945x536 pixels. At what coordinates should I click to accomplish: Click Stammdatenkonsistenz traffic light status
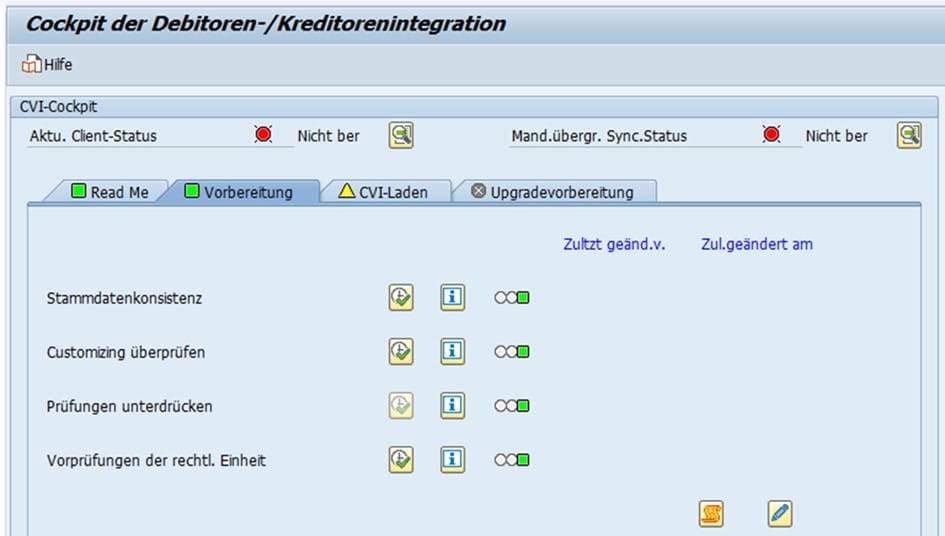point(512,297)
